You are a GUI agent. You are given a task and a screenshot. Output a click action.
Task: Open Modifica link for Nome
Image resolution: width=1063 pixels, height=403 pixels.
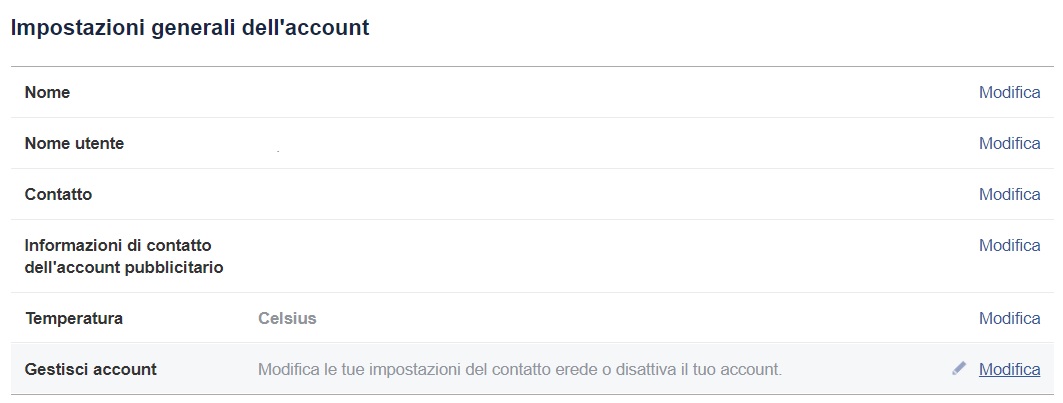pos(1009,92)
